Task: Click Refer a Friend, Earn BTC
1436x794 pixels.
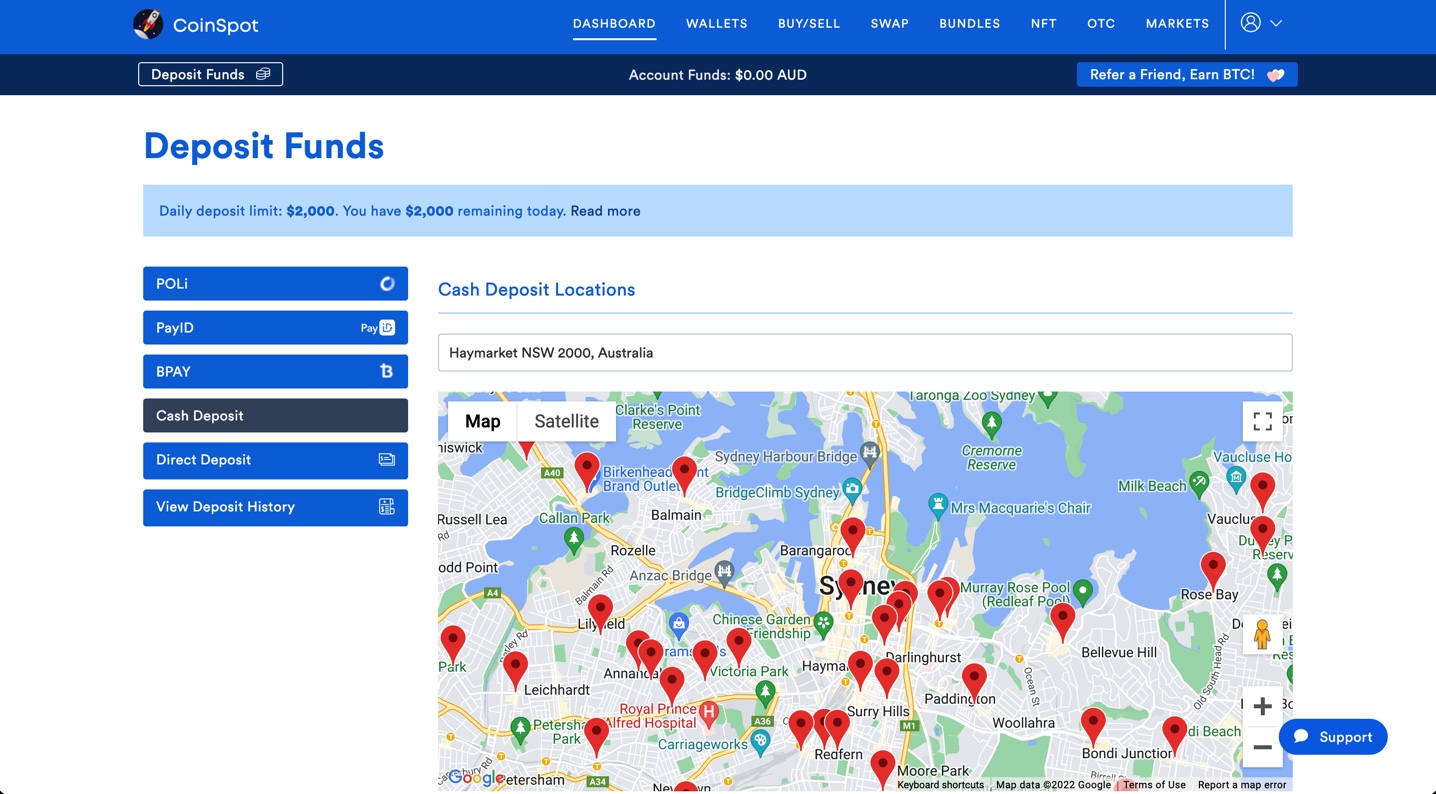Action: (1187, 74)
